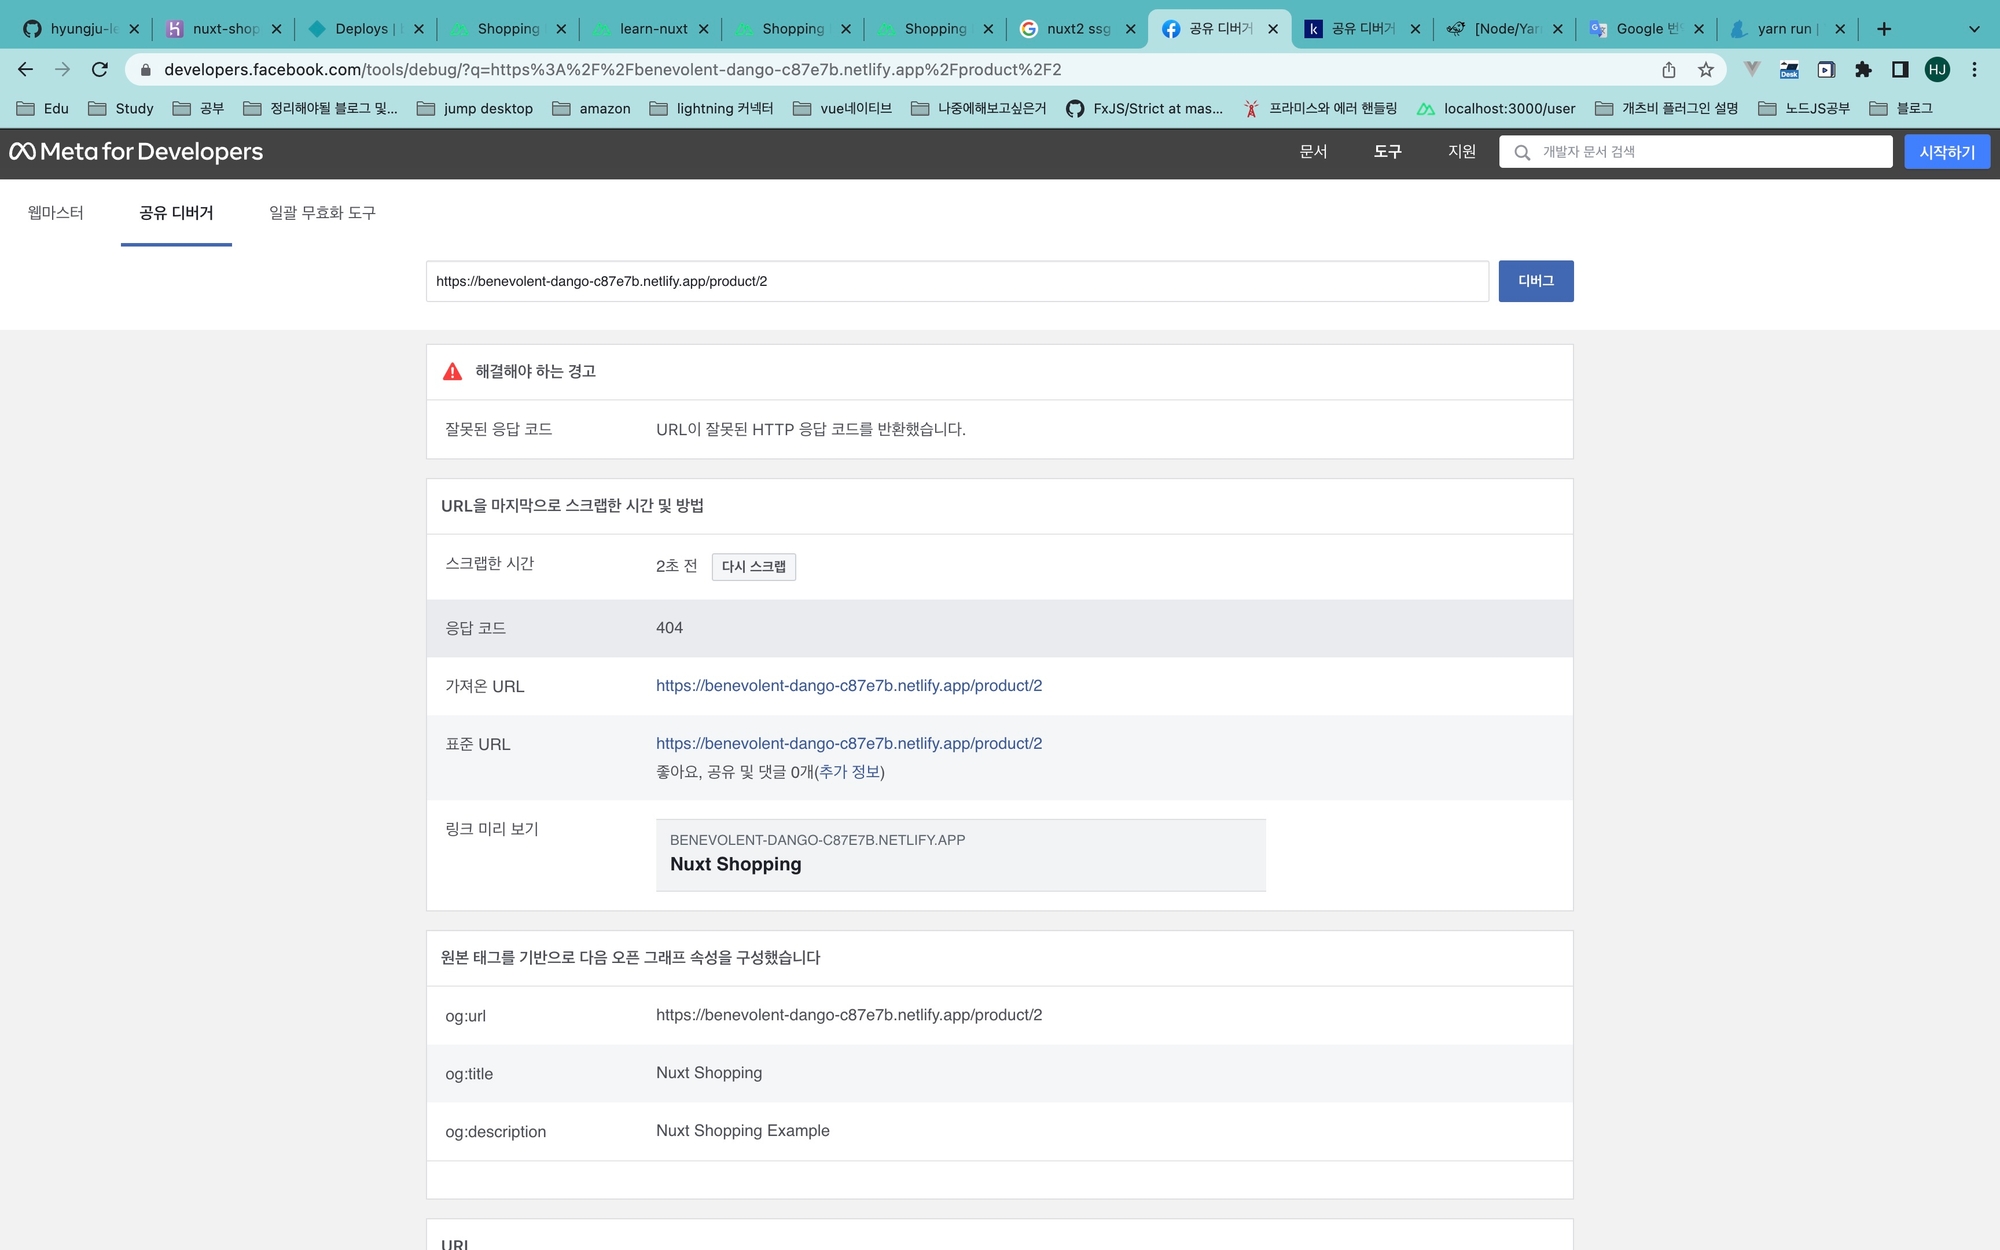Open the 노드JS공부 bookmark folder
The image size is (2000, 1250).
(1804, 108)
